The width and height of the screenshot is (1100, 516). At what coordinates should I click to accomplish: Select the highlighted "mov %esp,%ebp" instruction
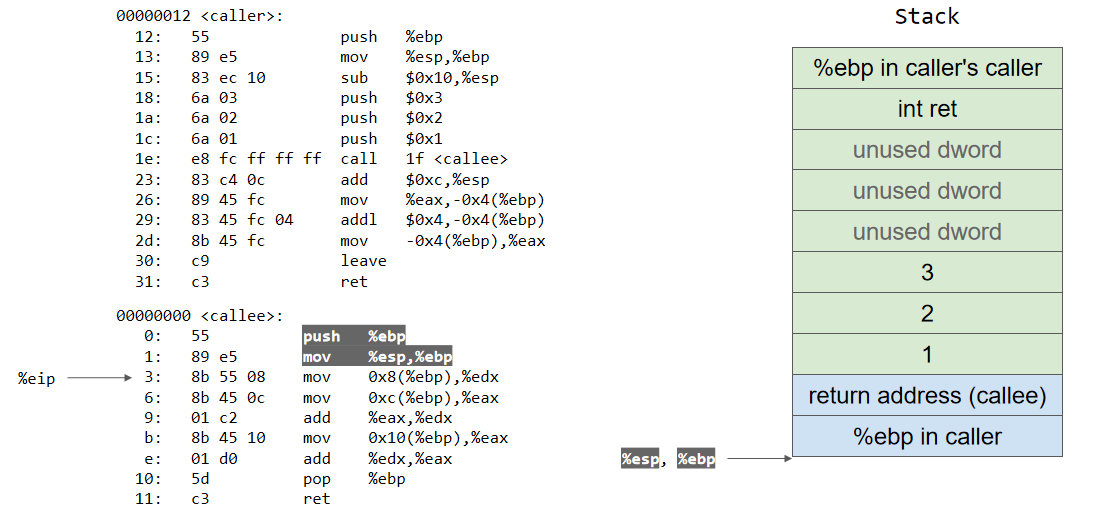(x=377, y=356)
